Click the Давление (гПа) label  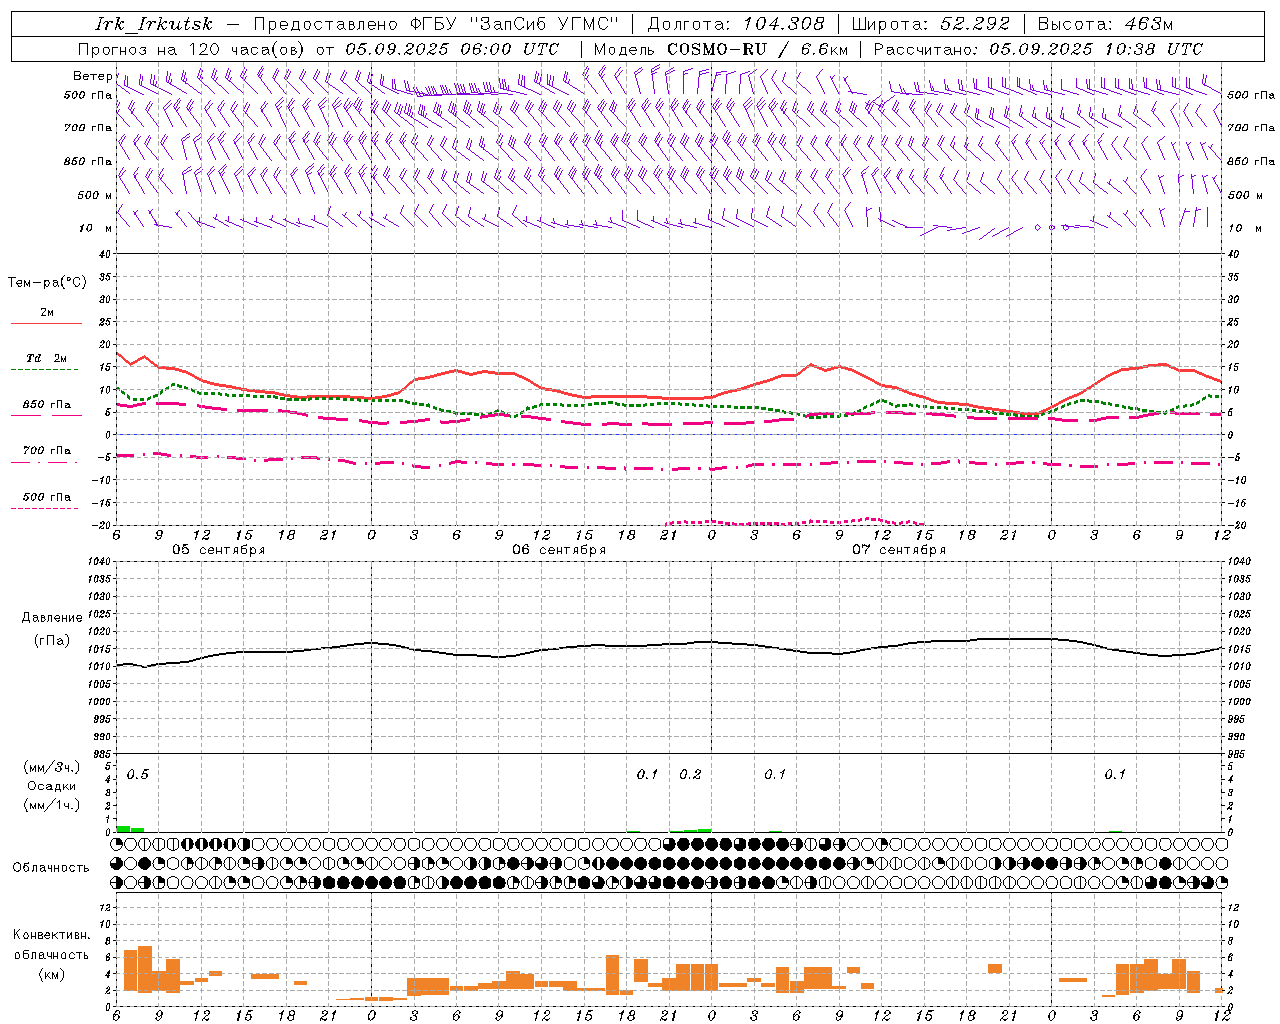(52, 629)
